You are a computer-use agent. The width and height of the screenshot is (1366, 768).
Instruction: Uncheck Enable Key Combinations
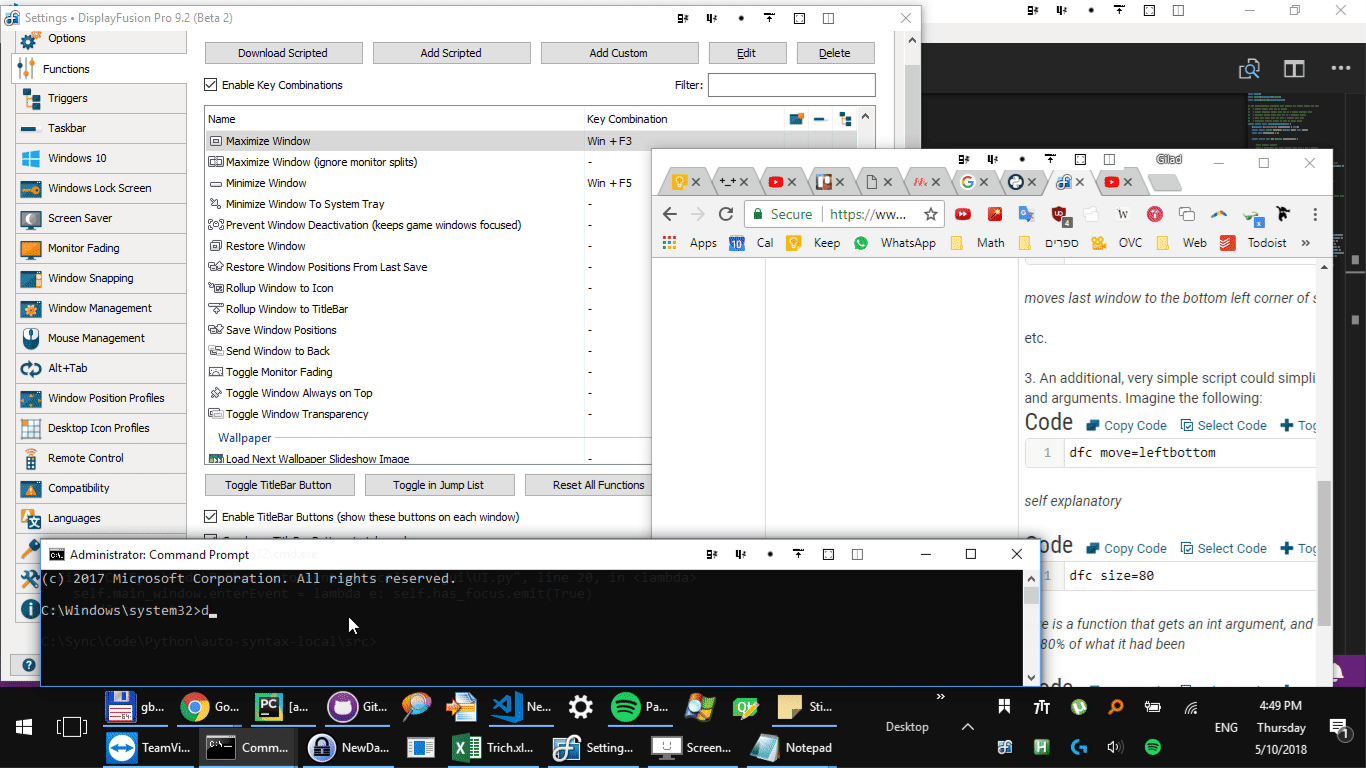pyautogui.click(x=211, y=85)
